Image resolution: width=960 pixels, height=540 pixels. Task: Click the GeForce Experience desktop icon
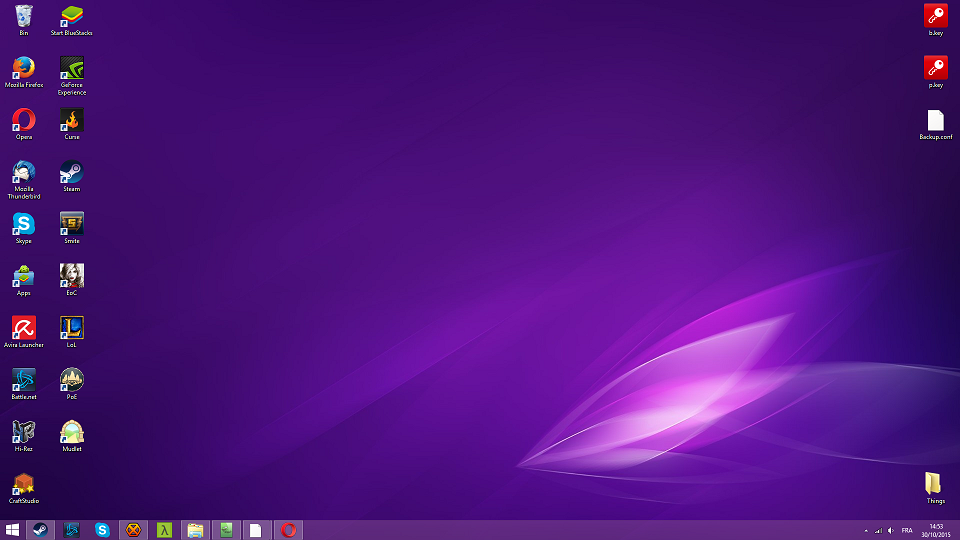(72, 68)
